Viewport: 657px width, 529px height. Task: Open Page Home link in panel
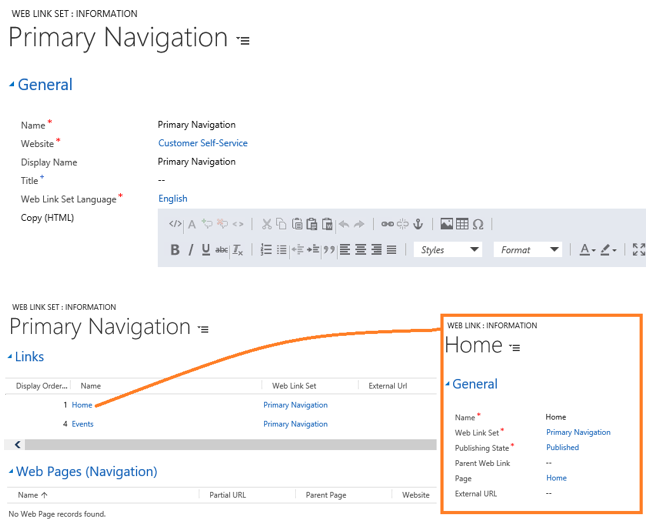click(556, 478)
